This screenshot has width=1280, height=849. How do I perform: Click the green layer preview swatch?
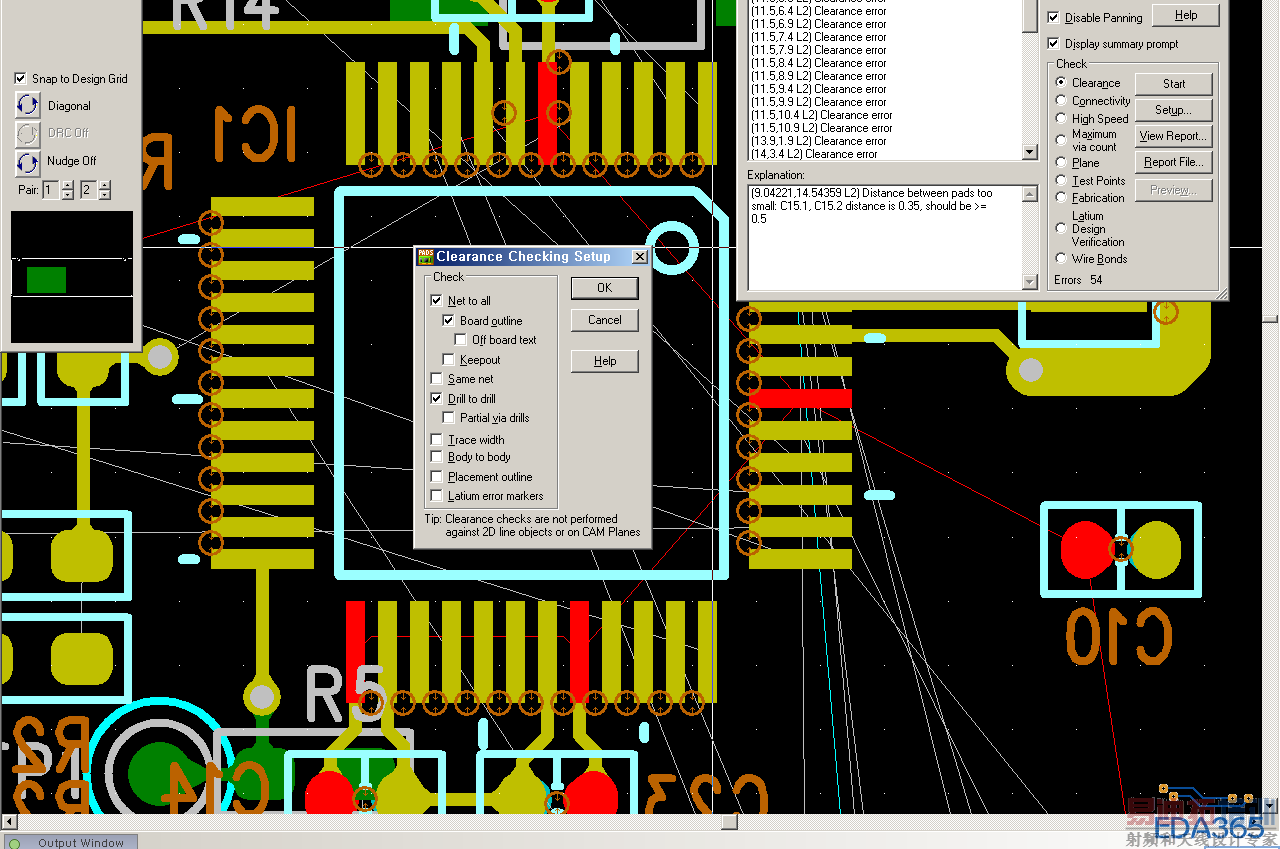point(46,280)
